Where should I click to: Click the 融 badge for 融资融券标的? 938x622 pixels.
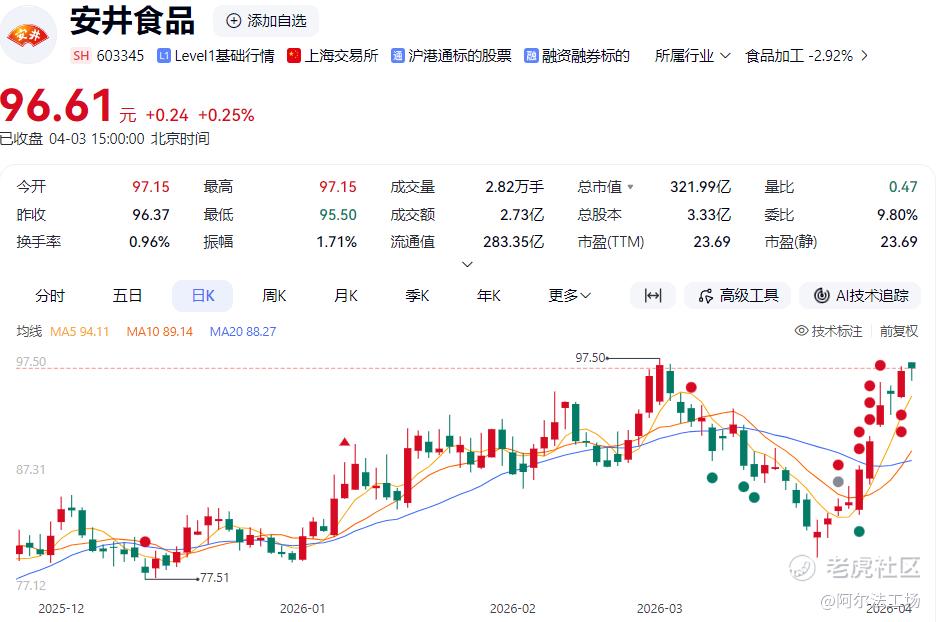[531, 56]
